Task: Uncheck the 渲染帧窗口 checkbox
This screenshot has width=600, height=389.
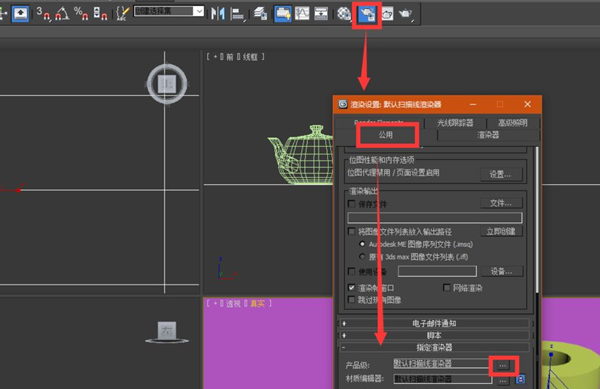Action: coord(351,287)
